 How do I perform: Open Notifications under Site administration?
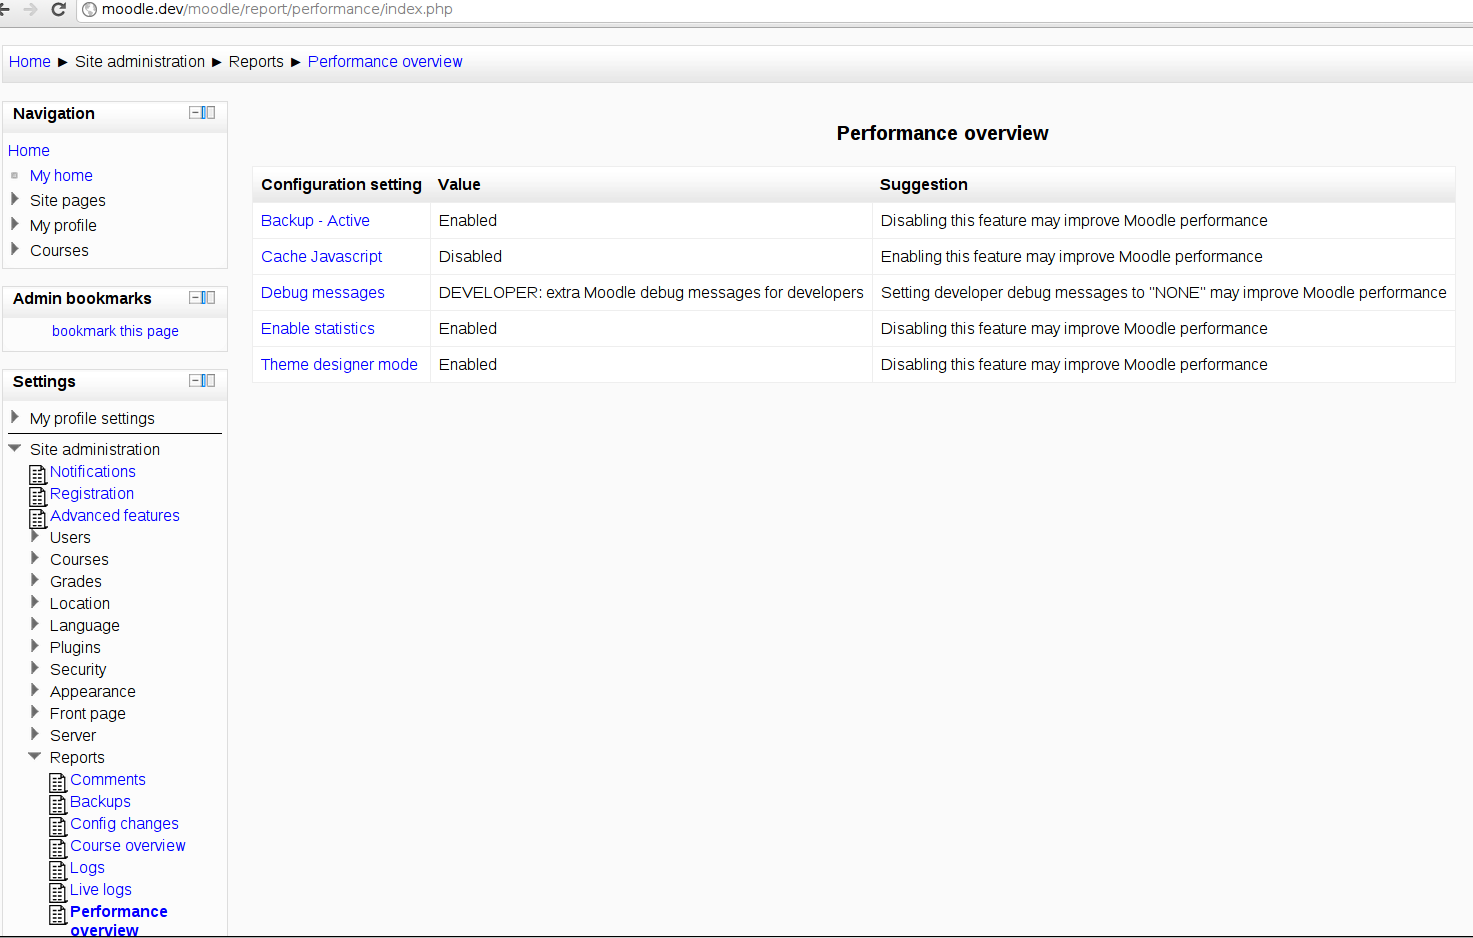[93, 471]
